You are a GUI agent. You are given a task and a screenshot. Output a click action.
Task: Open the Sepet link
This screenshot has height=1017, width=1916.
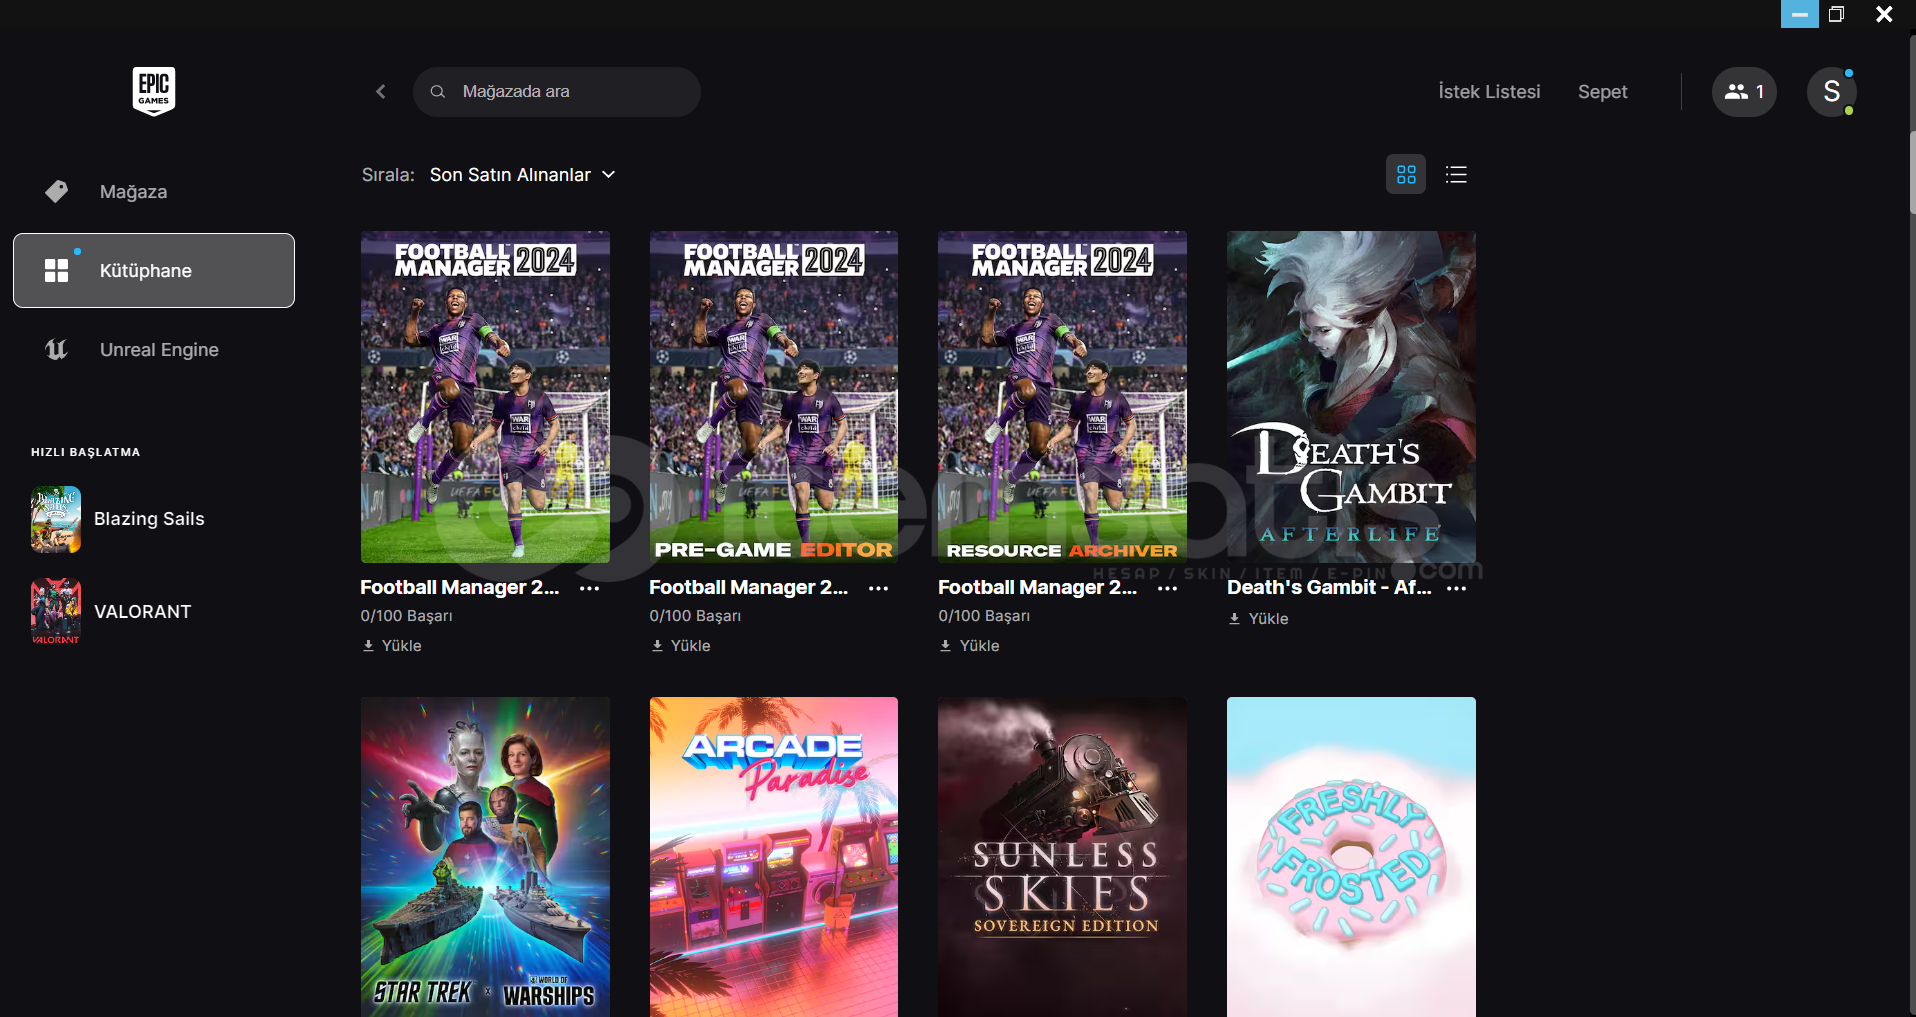1603,92
